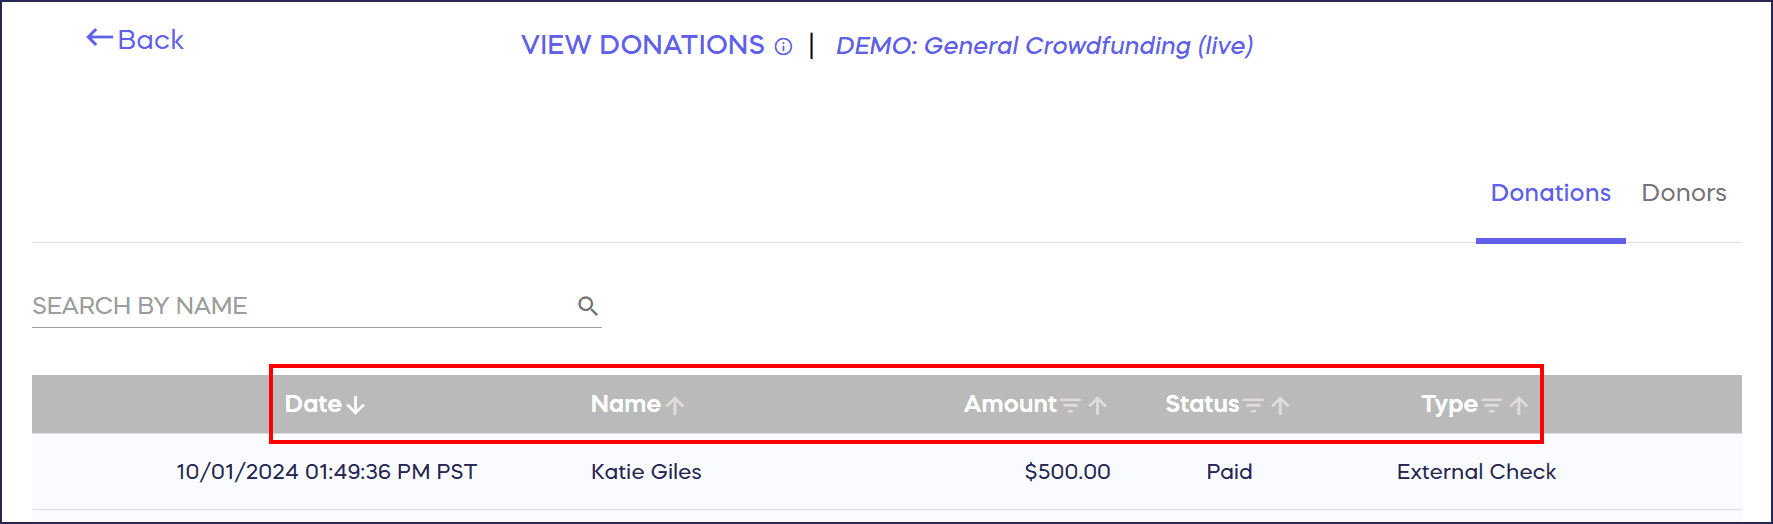The width and height of the screenshot is (1773, 524).
Task: Click the DEMO: General Crowdfunding campaign title
Action: click(1044, 46)
